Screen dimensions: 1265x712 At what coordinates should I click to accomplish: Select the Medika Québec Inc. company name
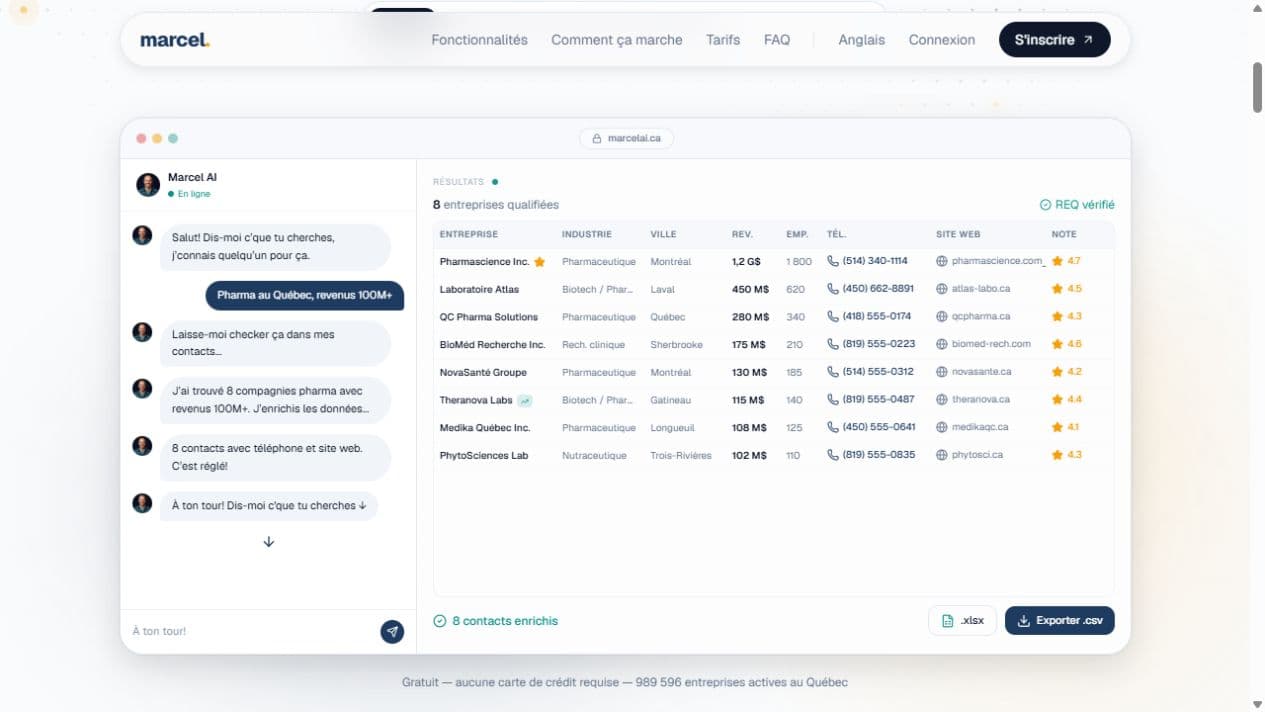(x=485, y=428)
